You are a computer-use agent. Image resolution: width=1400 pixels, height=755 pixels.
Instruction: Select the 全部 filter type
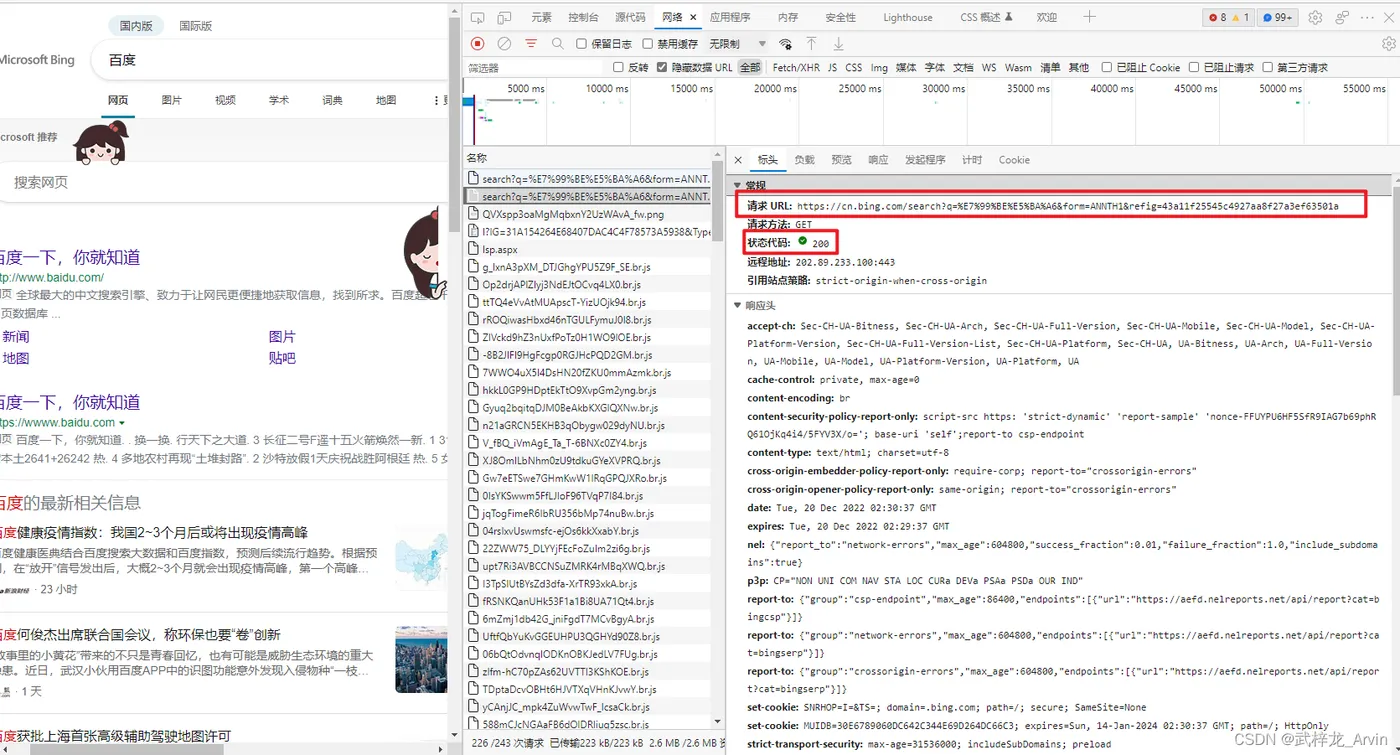(x=750, y=67)
